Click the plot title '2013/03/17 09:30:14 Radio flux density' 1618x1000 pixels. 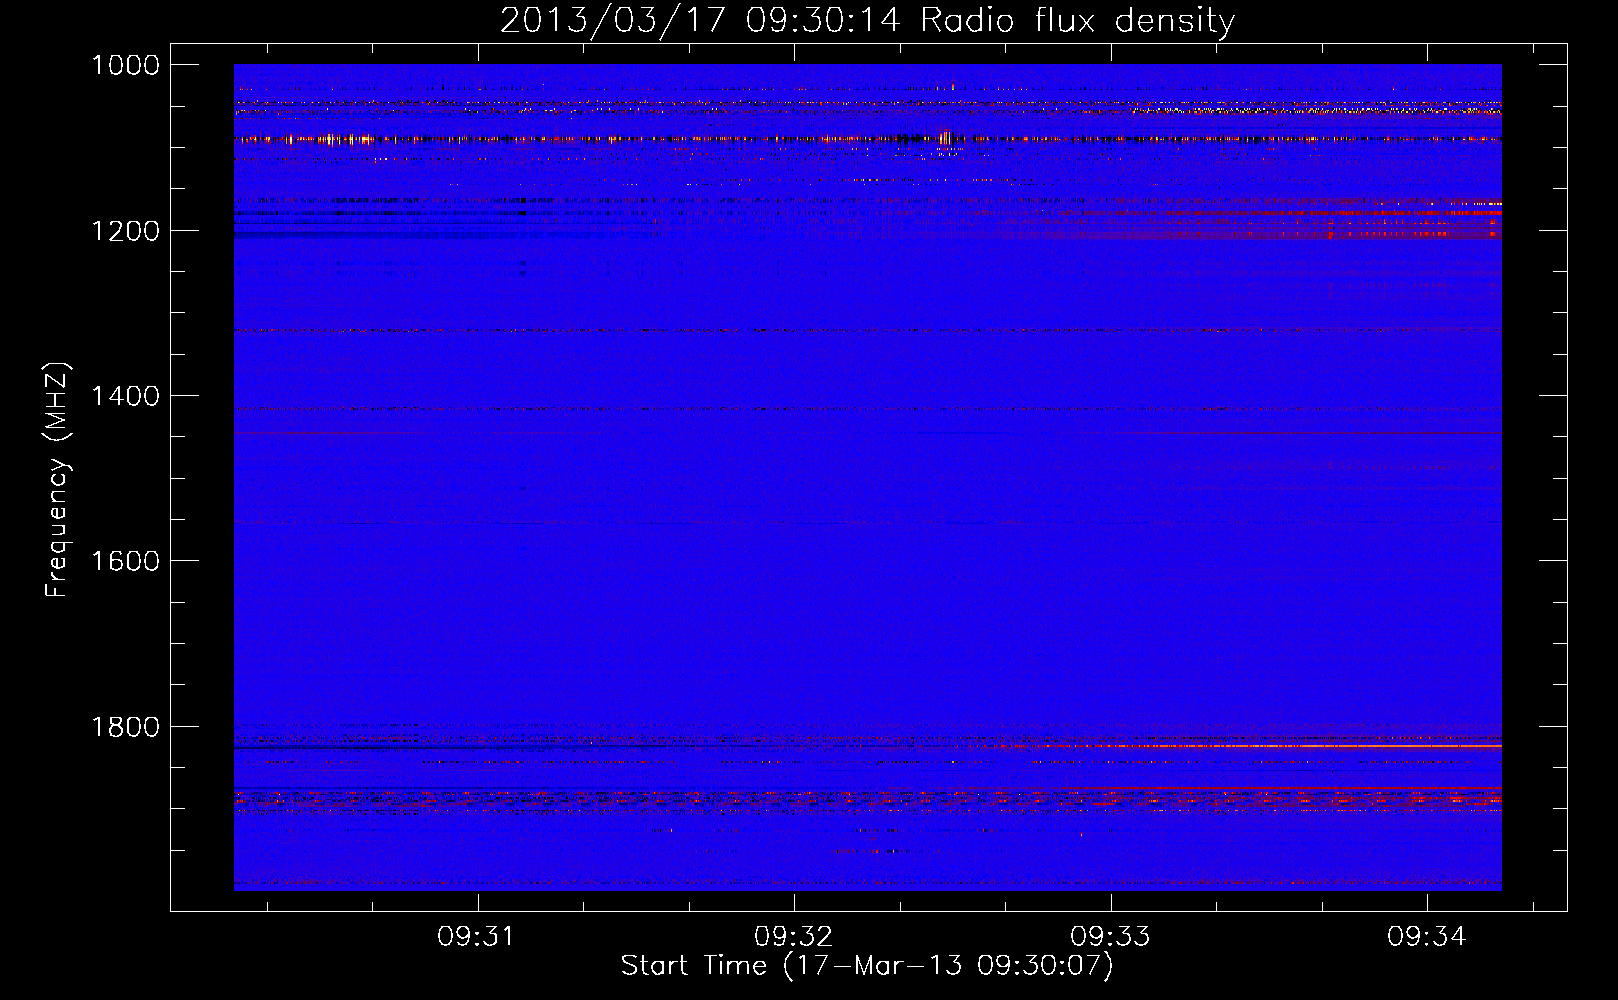(x=867, y=20)
